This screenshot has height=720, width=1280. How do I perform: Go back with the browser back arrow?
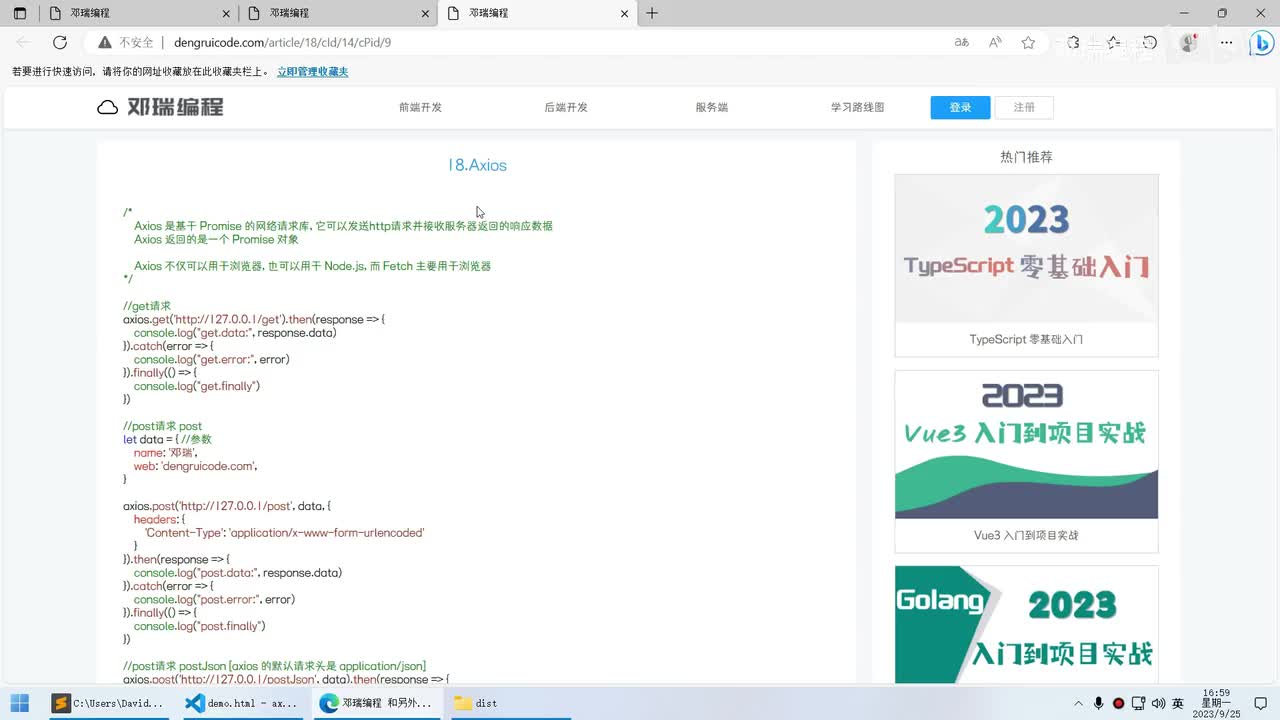point(24,43)
